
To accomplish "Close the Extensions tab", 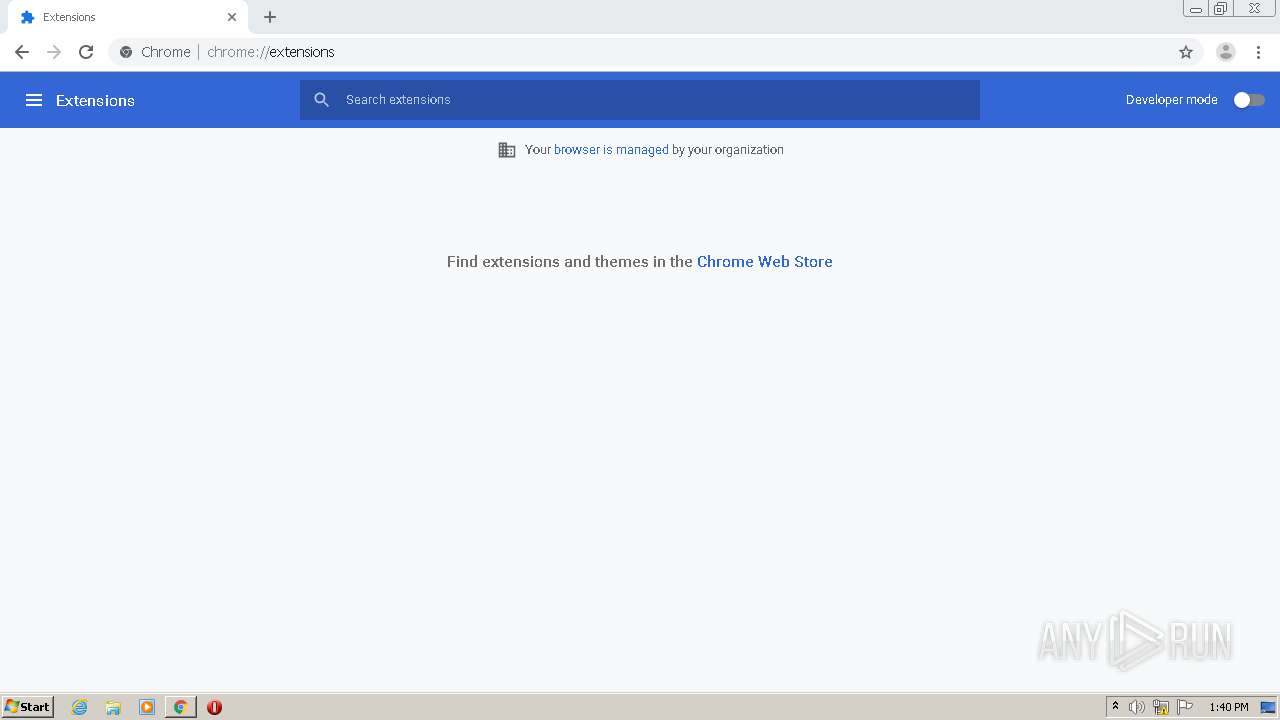I will pos(232,17).
